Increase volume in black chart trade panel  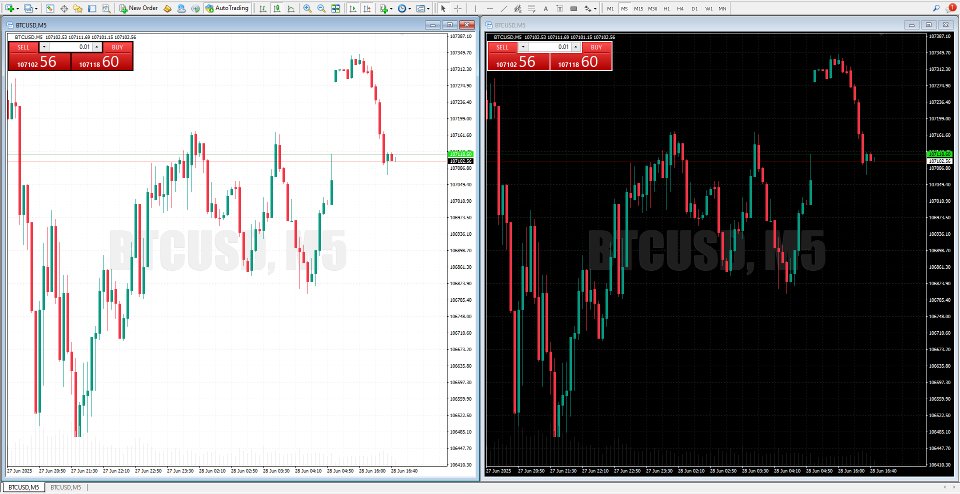[x=575, y=47]
